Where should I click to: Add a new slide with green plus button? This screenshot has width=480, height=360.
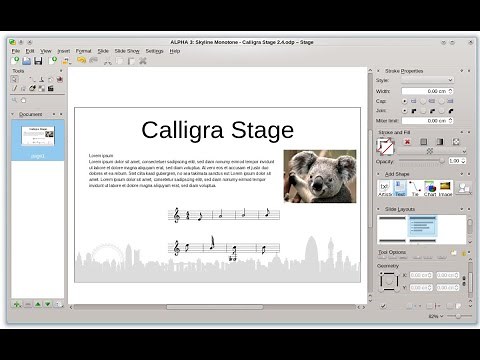coord(17,304)
